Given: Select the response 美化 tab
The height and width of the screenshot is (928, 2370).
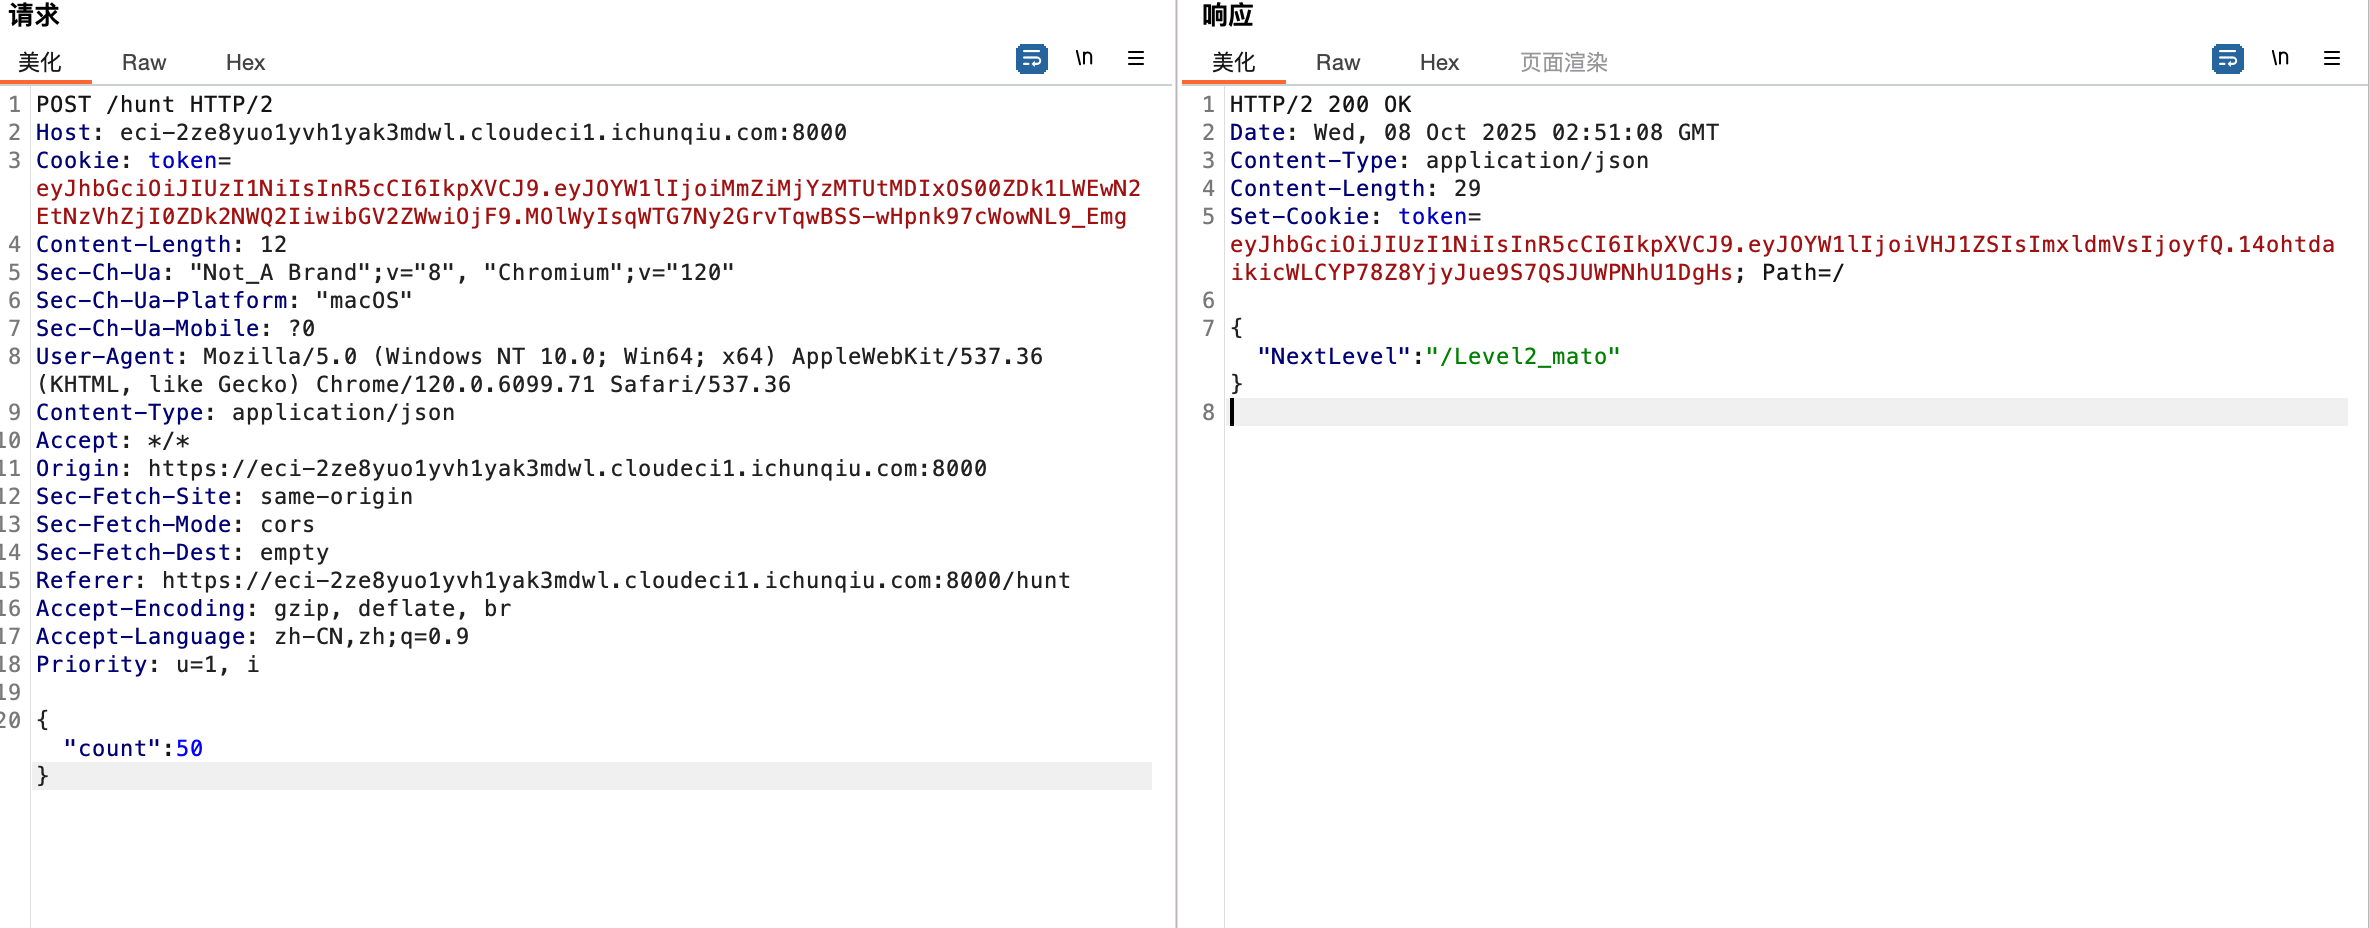Looking at the screenshot, I should coord(1233,63).
